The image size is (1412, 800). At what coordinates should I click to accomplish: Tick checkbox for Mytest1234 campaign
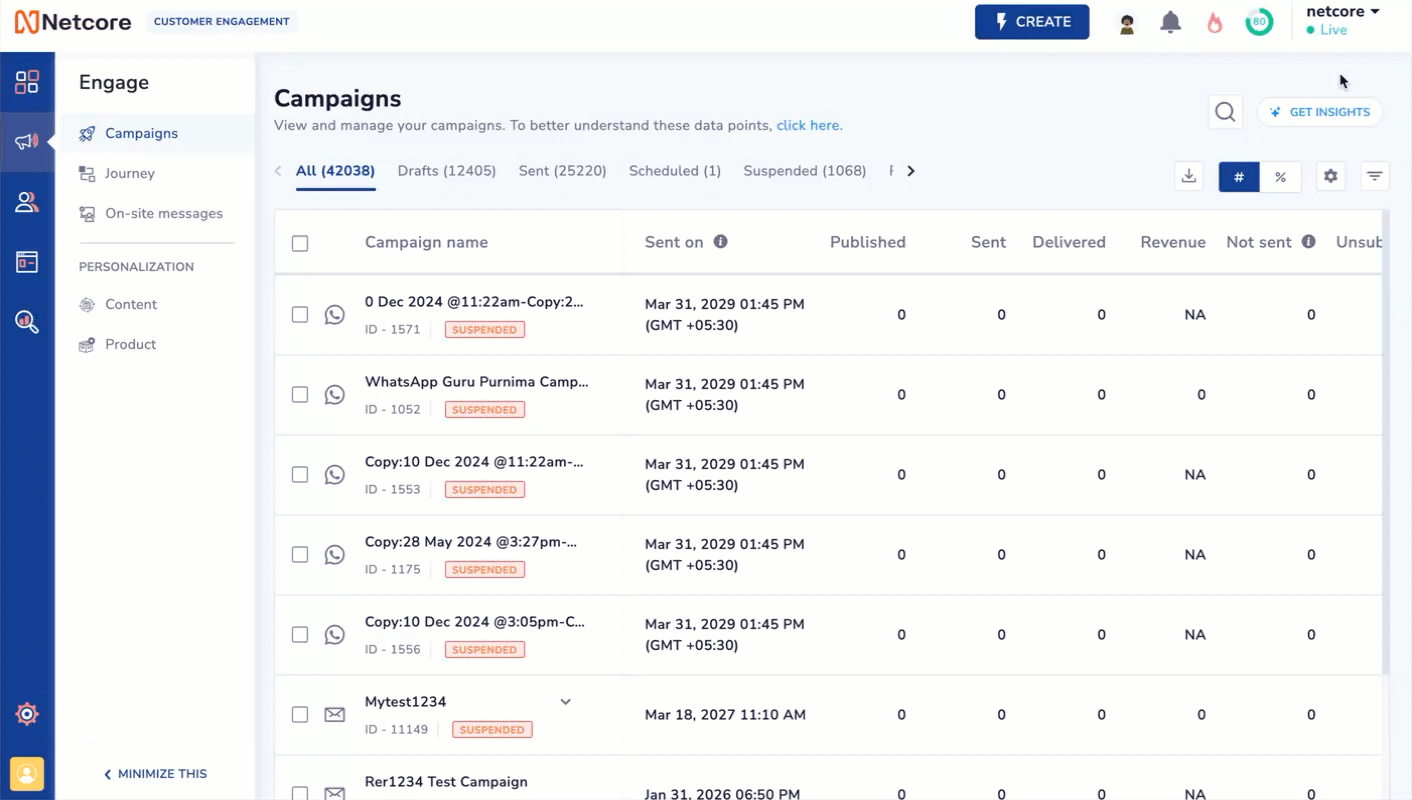[x=300, y=715]
